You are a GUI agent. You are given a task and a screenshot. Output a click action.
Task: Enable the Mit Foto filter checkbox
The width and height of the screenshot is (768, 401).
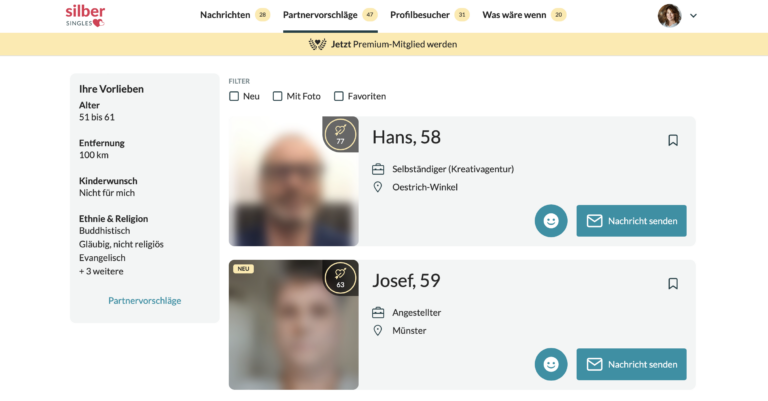pos(277,96)
